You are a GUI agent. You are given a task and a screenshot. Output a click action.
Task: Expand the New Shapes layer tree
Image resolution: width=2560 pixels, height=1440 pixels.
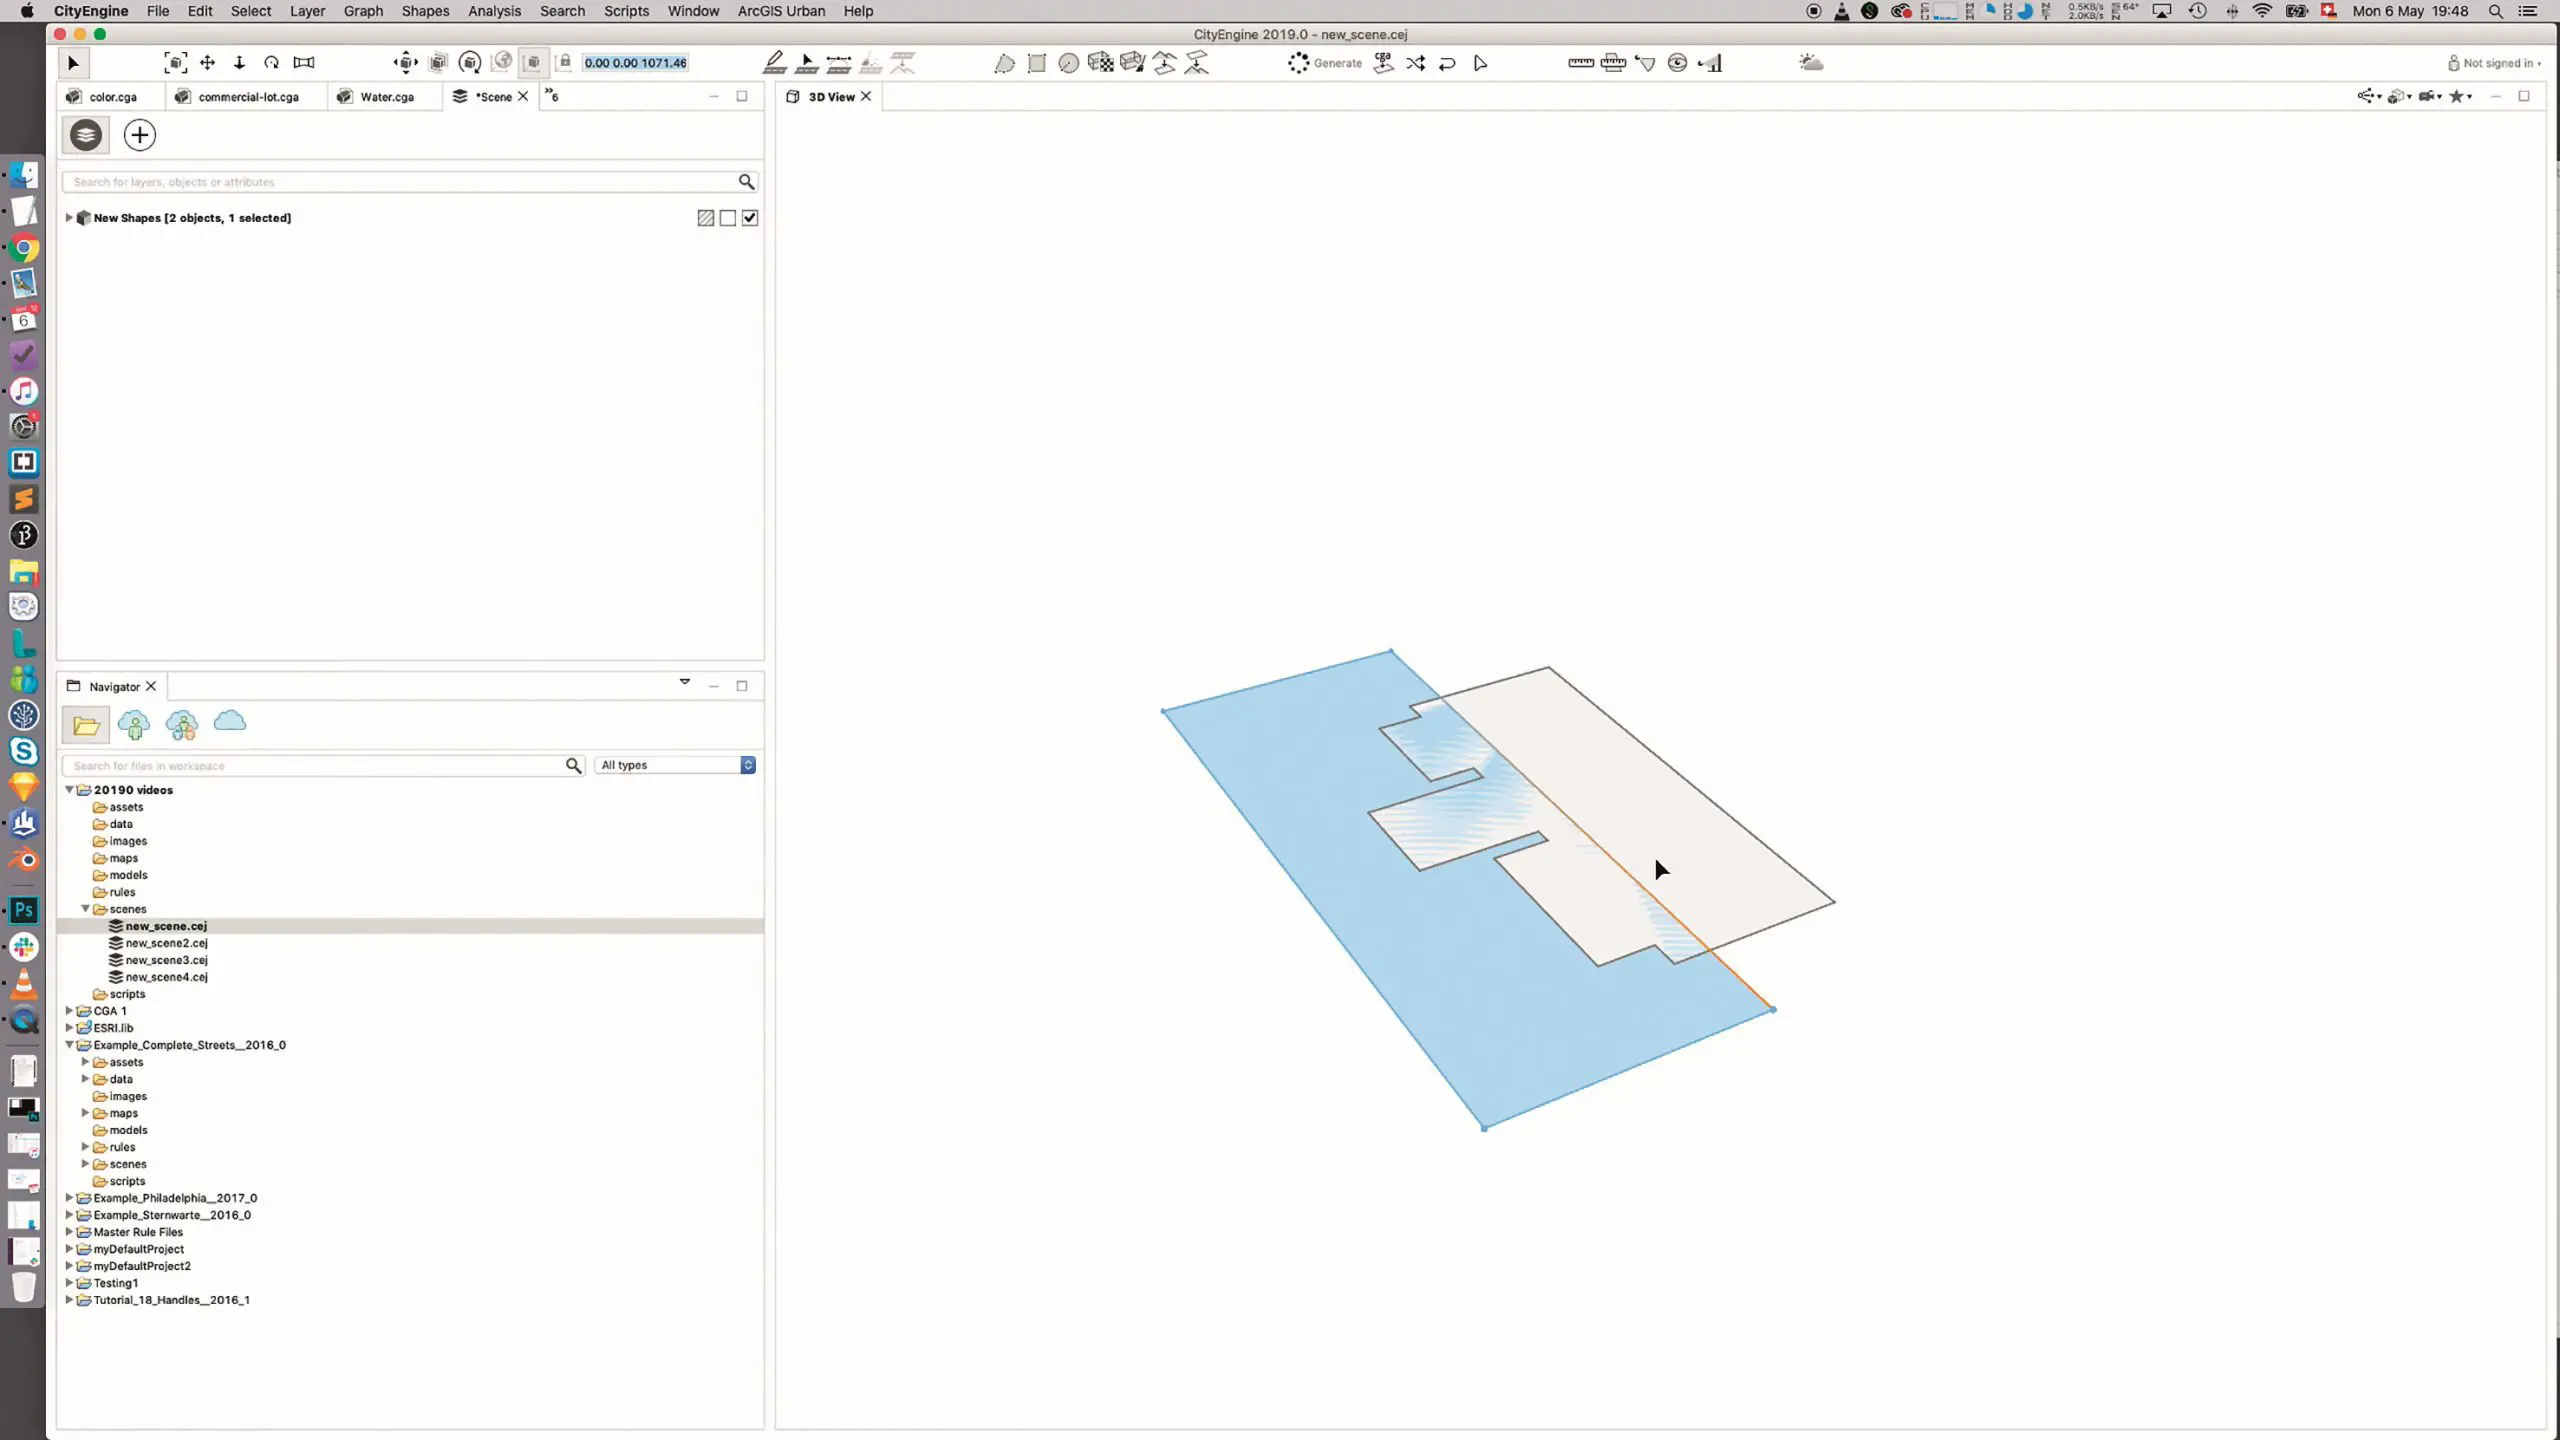pos(69,218)
